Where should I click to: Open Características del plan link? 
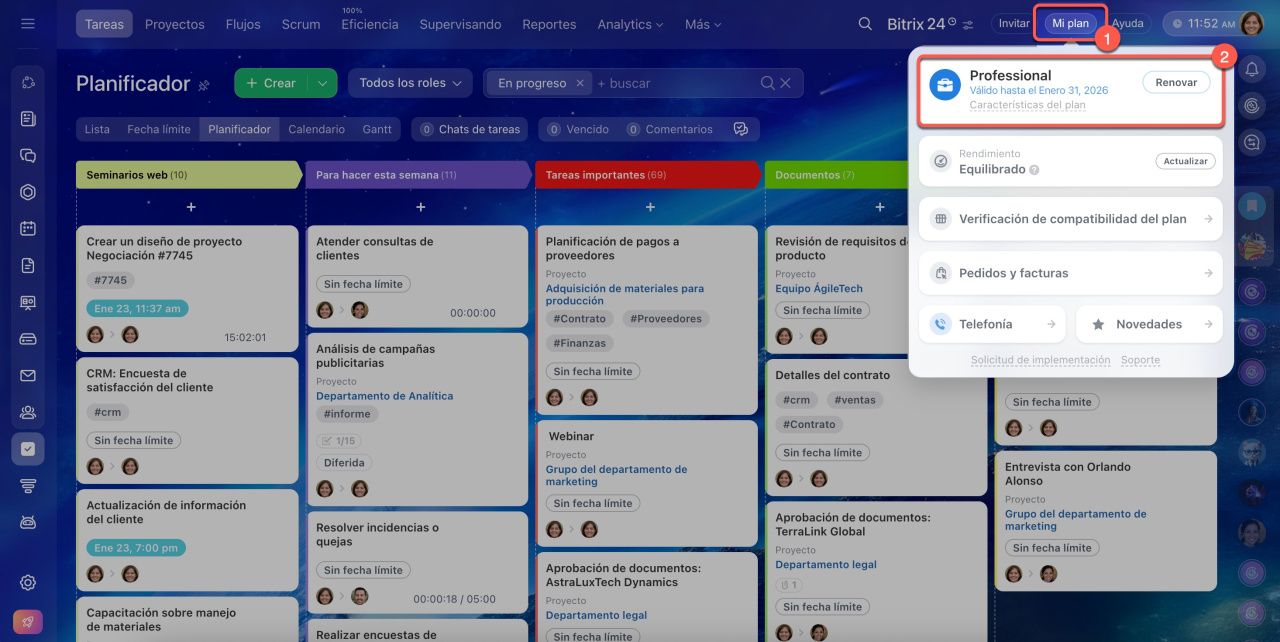coord(1027,105)
